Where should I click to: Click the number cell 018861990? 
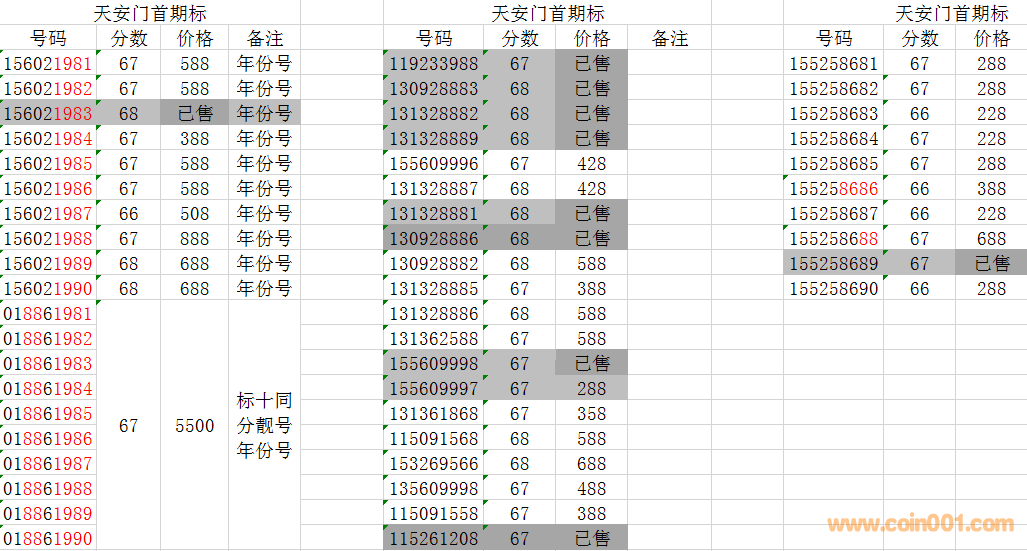(x=48, y=539)
